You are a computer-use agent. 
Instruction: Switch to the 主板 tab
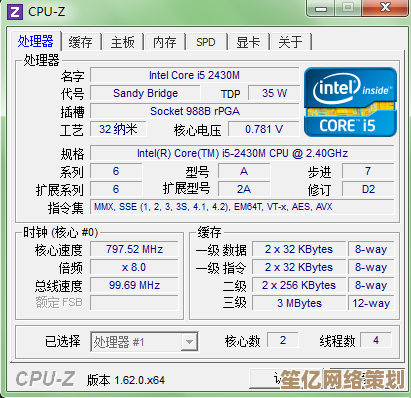tap(123, 42)
